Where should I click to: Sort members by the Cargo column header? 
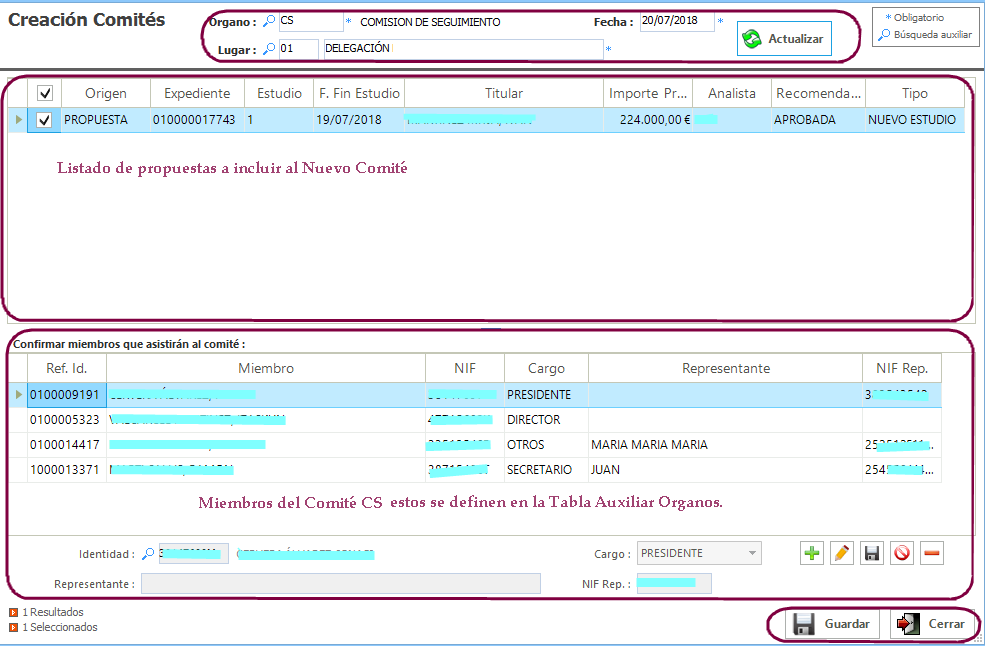coord(546,368)
